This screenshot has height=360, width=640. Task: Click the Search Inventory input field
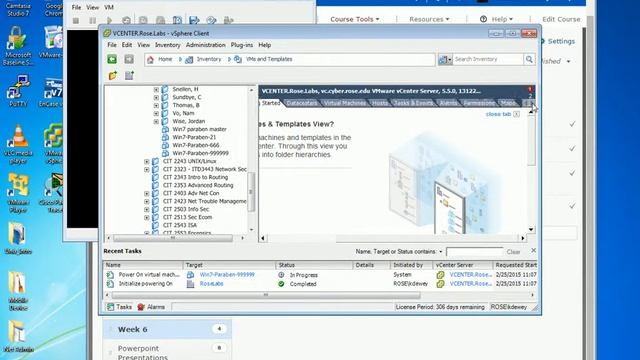coord(488,59)
